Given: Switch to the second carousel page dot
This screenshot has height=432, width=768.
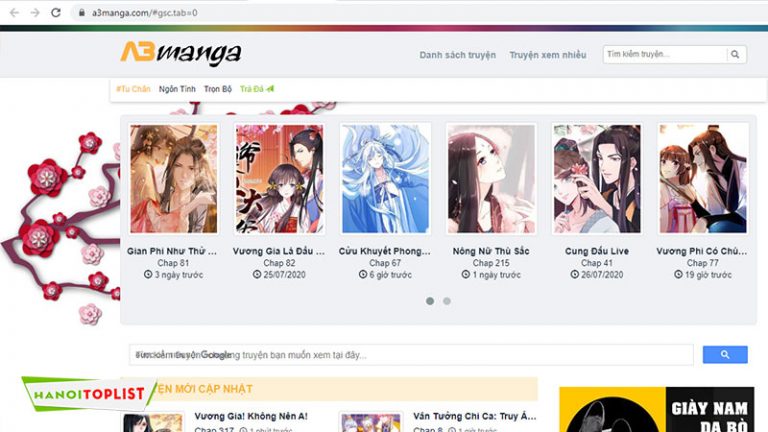Looking at the screenshot, I should tap(447, 300).
